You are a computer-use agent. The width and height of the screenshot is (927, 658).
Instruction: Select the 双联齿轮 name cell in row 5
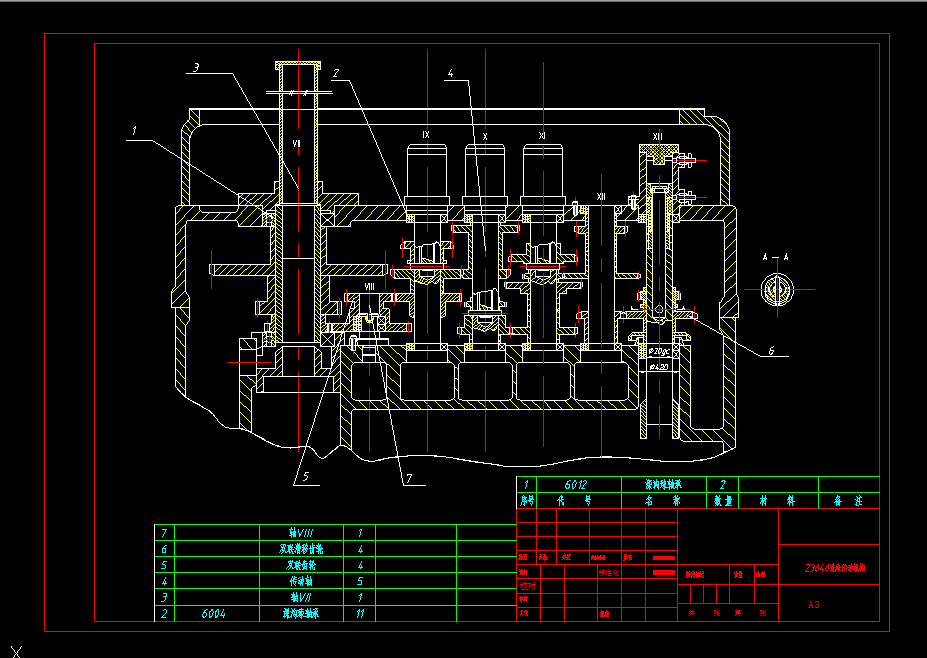point(301,565)
